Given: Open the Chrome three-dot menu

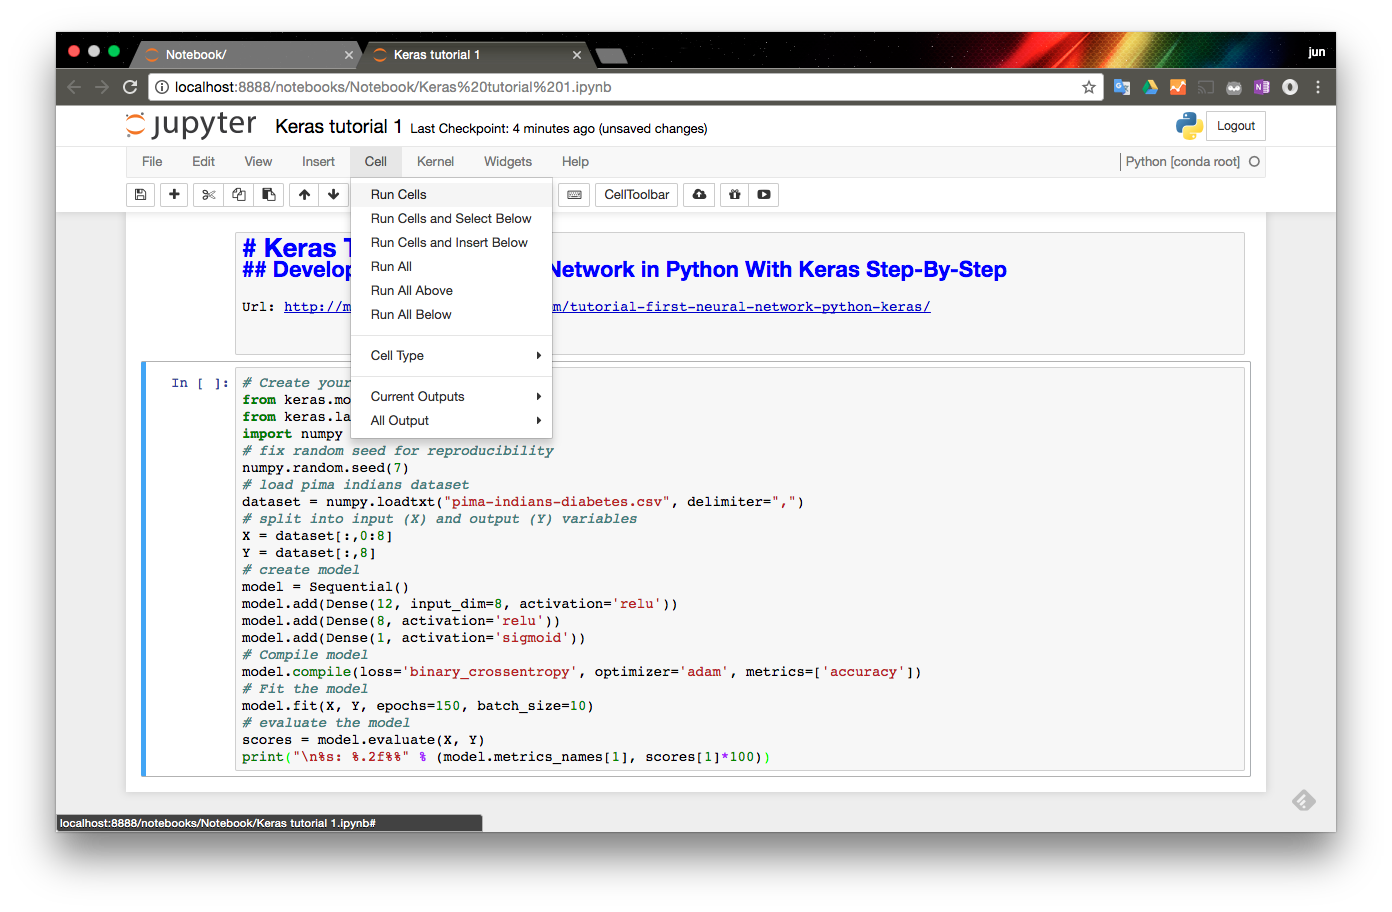Looking at the screenshot, I should [x=1318, y=87].
